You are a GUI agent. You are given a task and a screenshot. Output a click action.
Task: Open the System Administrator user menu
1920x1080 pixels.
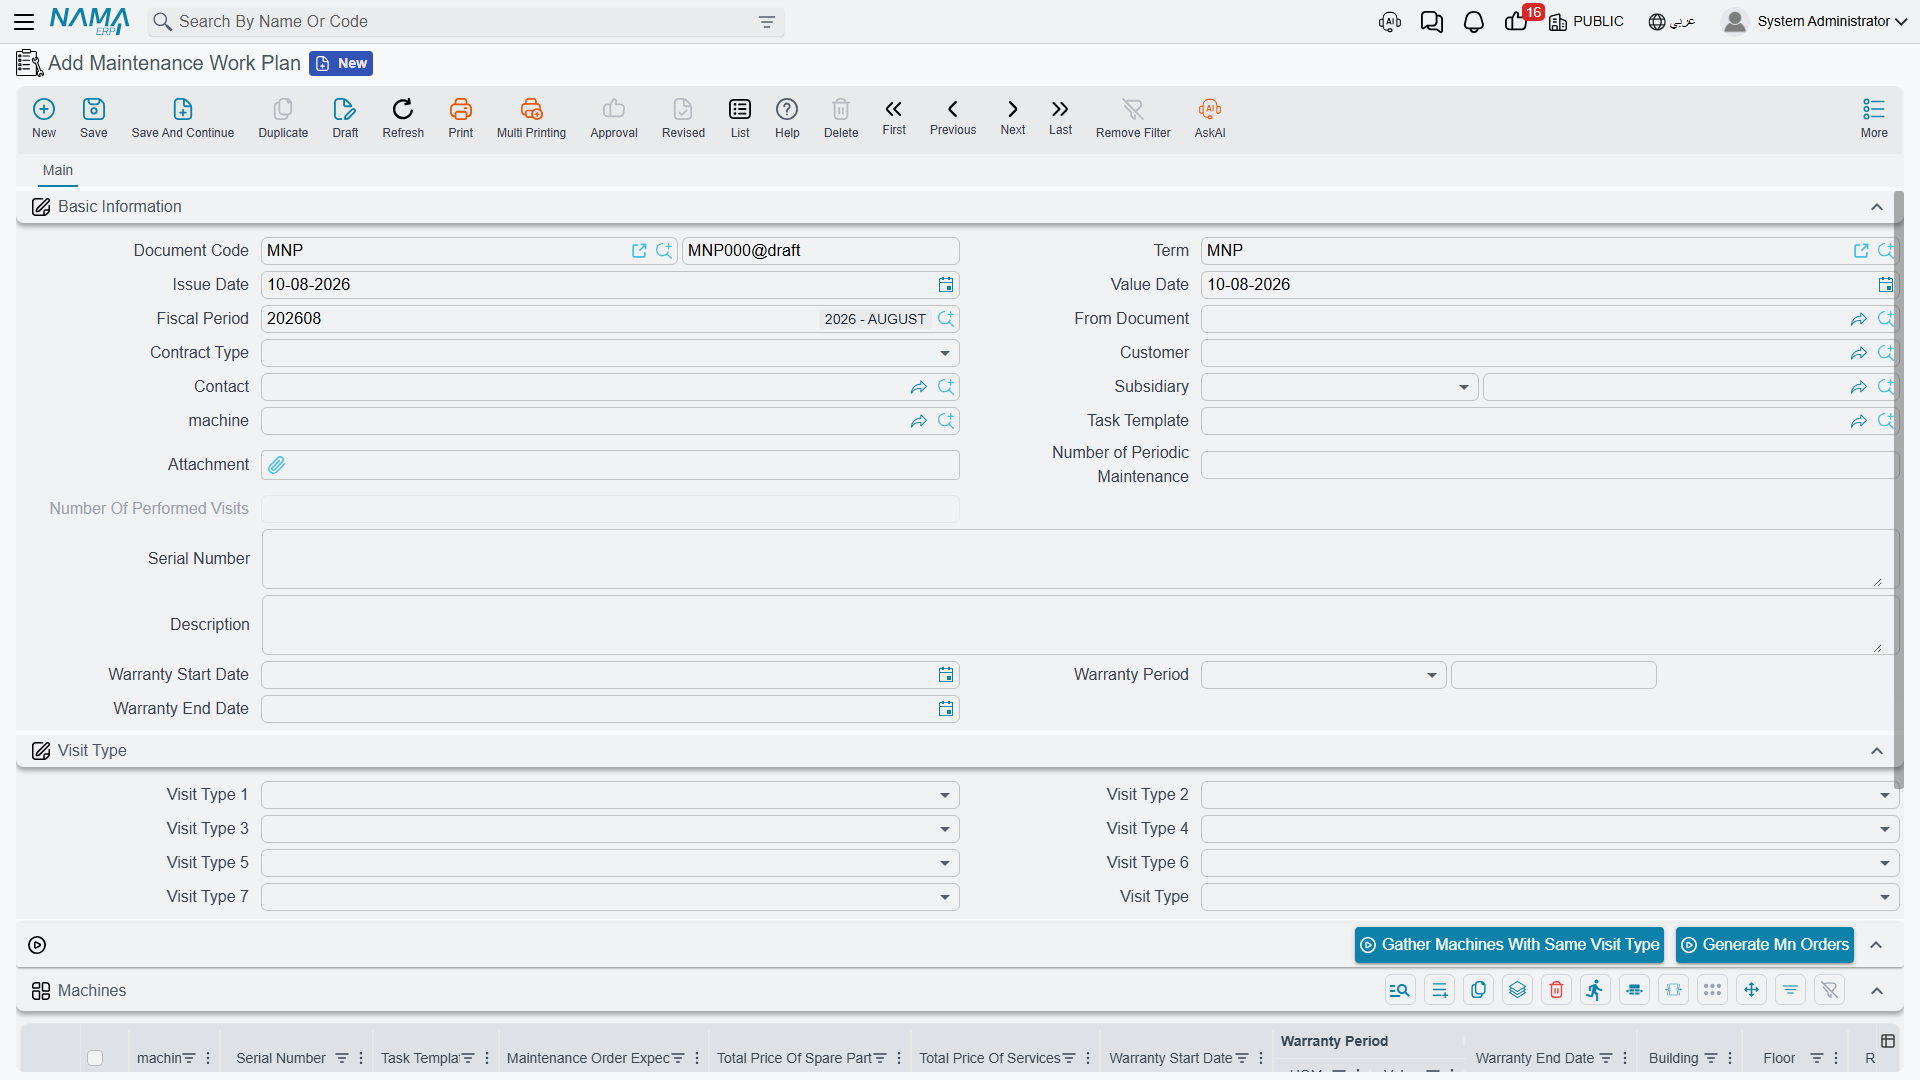[x=1816, y=21]
